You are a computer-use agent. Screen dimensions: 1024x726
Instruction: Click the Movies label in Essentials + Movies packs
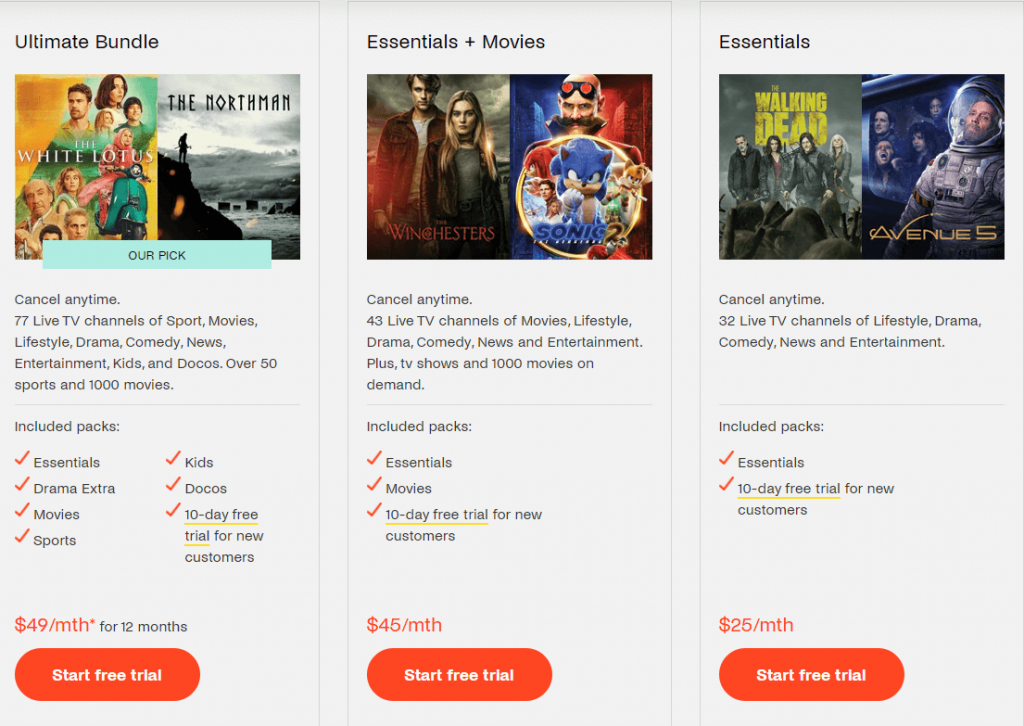tap(409, 488)
